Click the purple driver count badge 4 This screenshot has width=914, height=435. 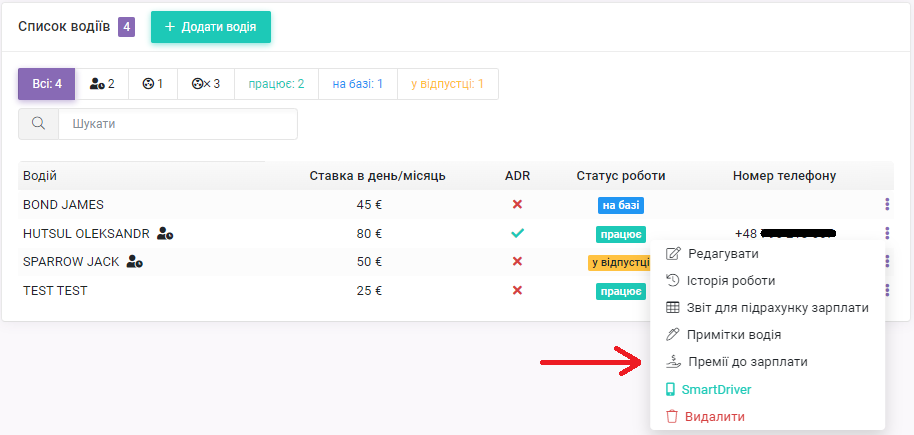[x=126, y=27]
